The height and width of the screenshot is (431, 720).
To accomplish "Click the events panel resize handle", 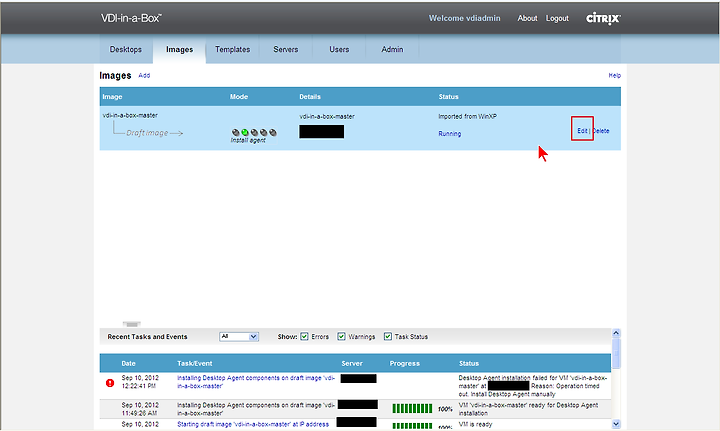I will pyautogui.click(x=131, y=324).
